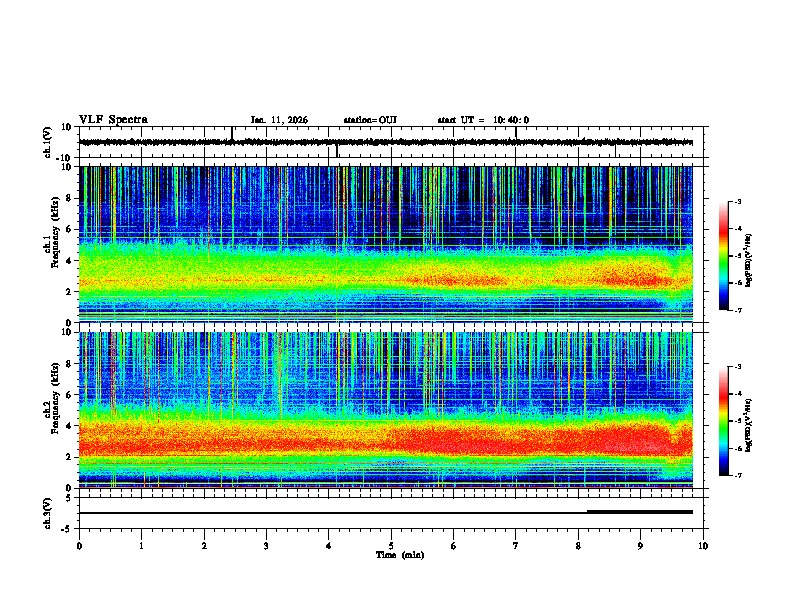The image size is (792, 612).
Task: Select the date text "Jan. 11, 2026"
Action: click(x=279, y=120)
